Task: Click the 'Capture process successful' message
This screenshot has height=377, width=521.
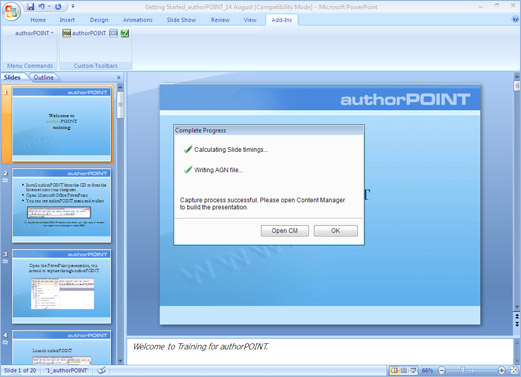Action: point(262,204)
